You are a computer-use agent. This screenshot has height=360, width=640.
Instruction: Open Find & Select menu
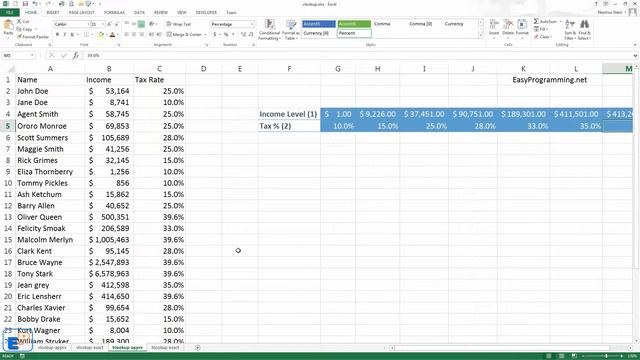(x=584, y=29)
